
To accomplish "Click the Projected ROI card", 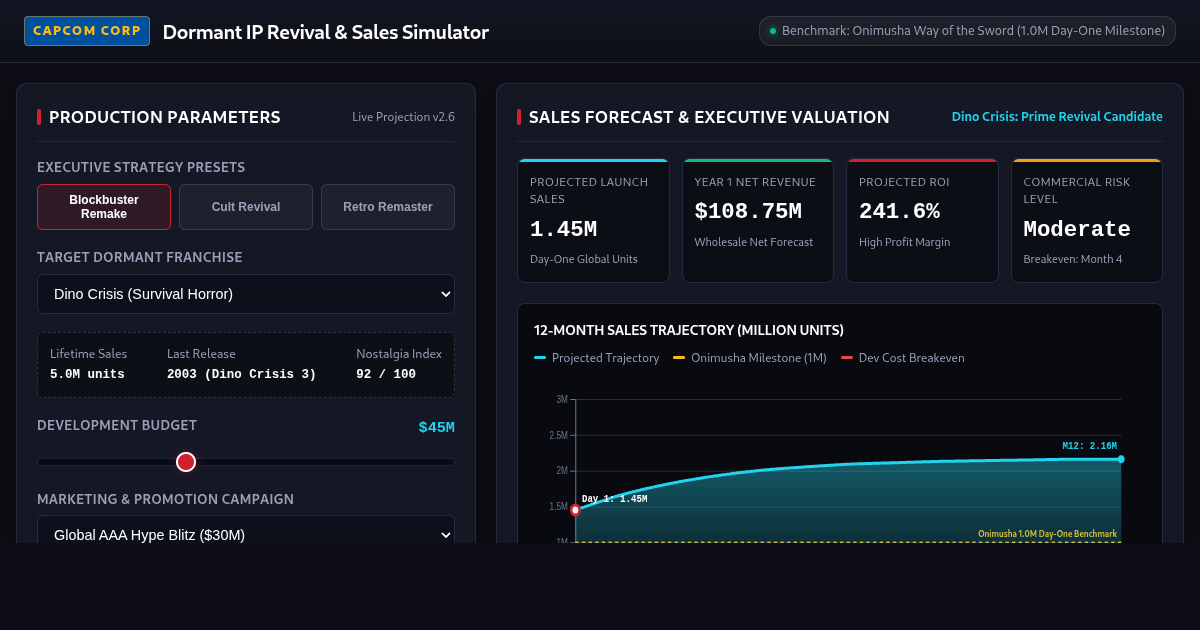I will (922, 220).
